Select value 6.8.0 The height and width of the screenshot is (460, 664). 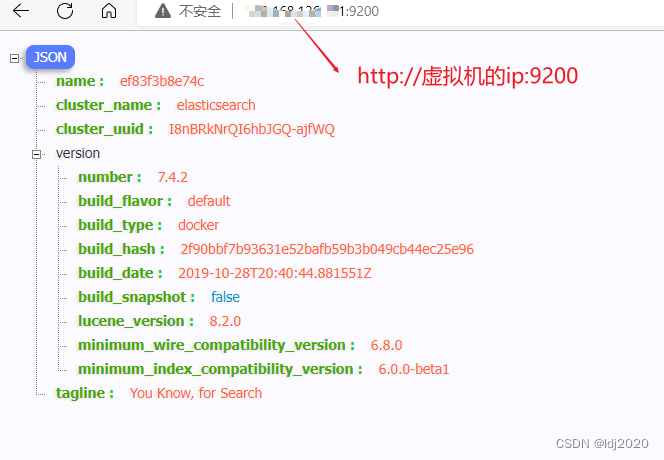point(386,345)
